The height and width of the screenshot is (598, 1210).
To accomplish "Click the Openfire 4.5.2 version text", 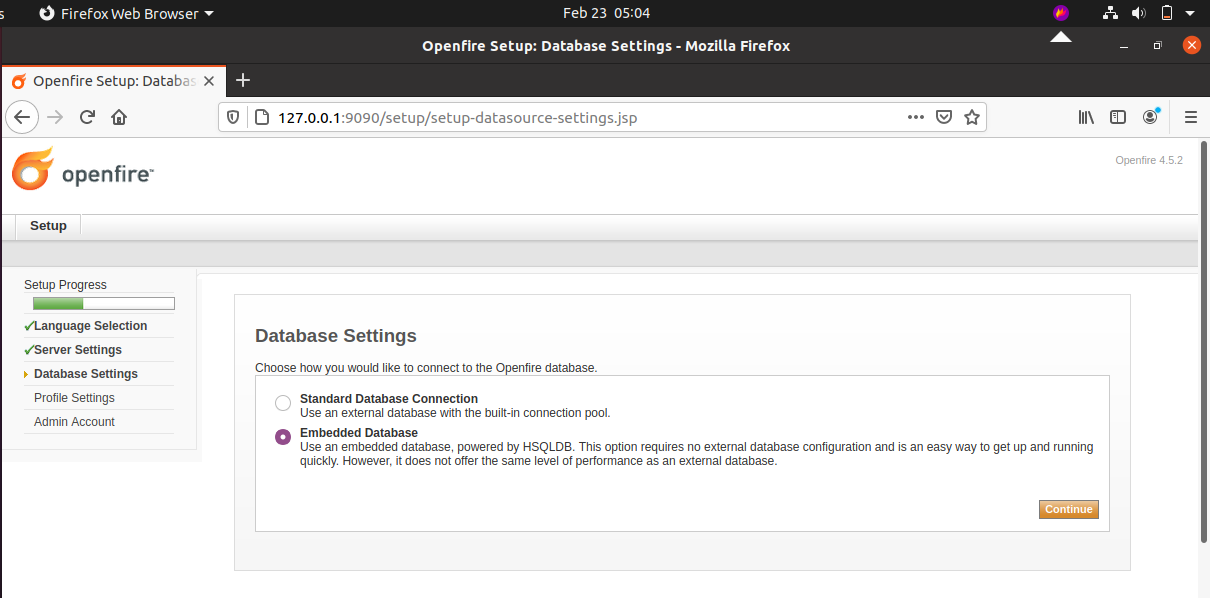I will [1149, 160].
